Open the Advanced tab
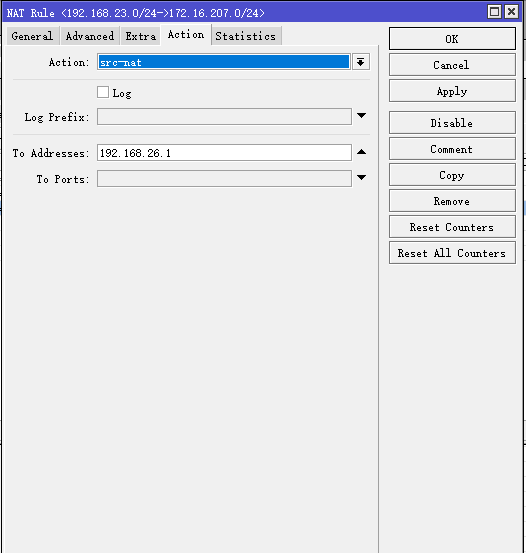 (90, 36)
